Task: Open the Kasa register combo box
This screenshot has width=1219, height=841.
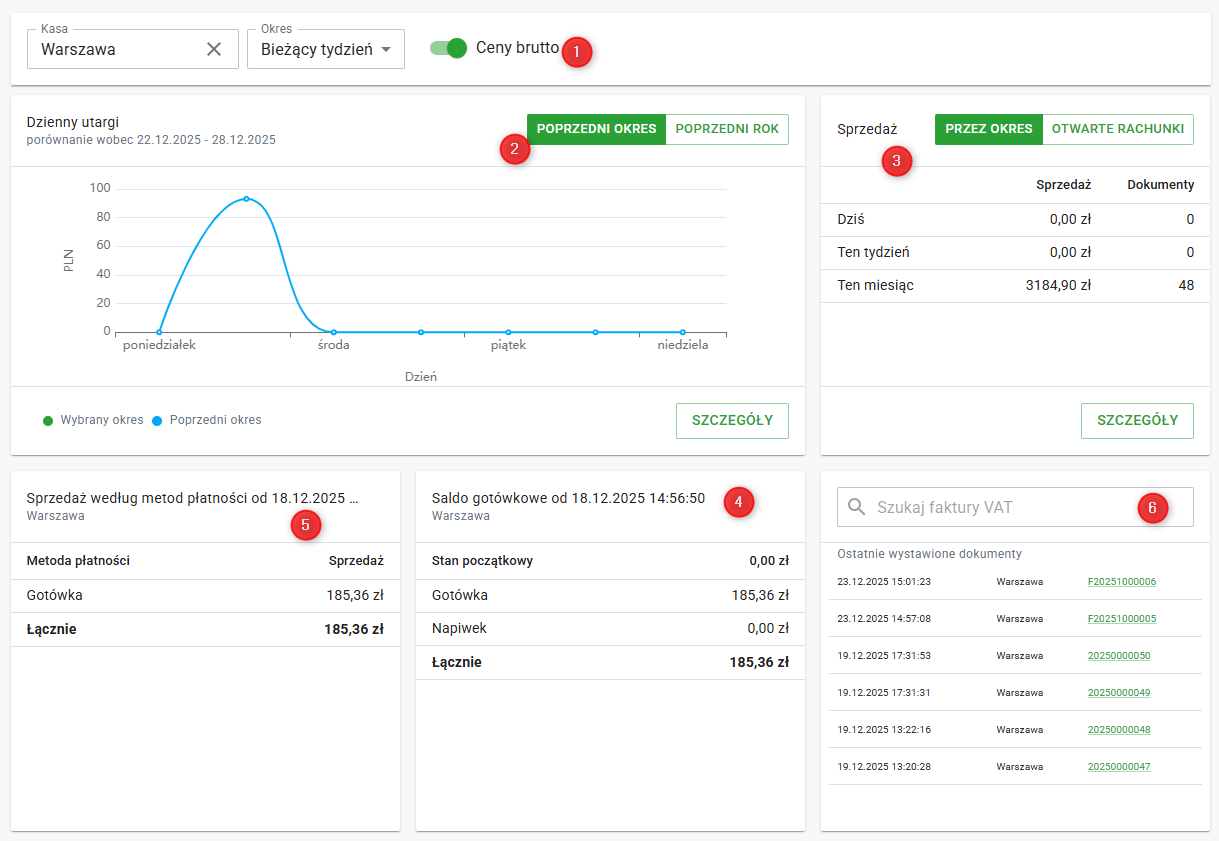Action: (x=118, y=49)
